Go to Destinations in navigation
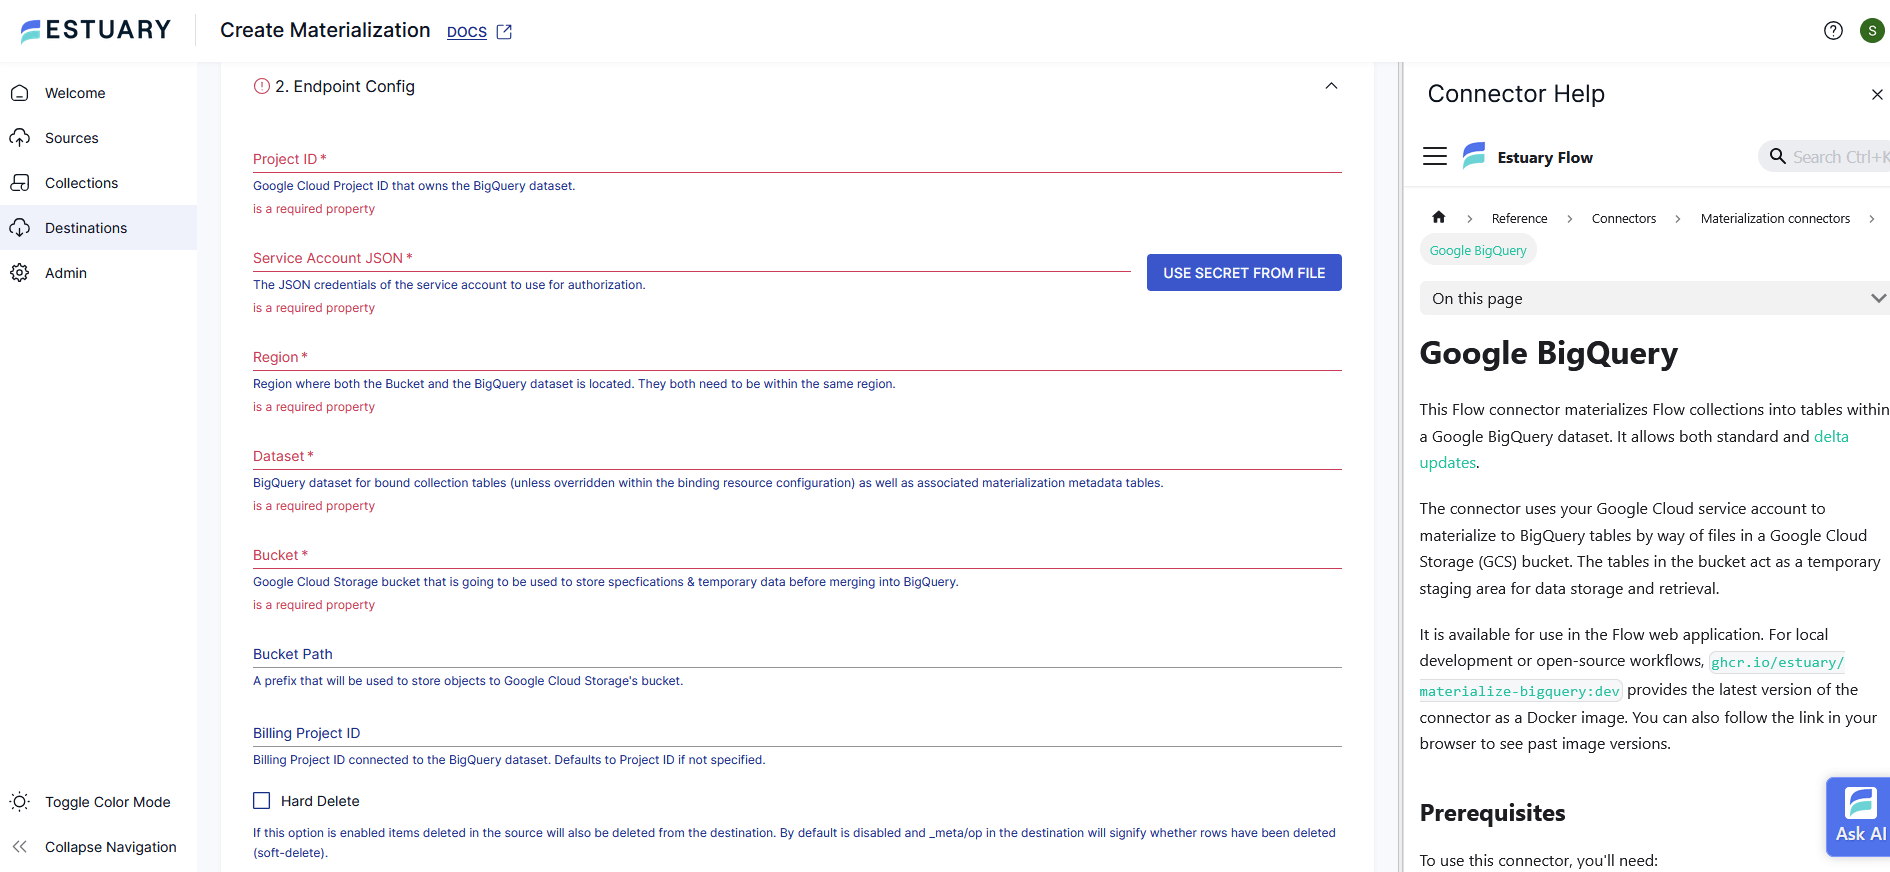Viewport: 1890px width, 872px height. 98,228
